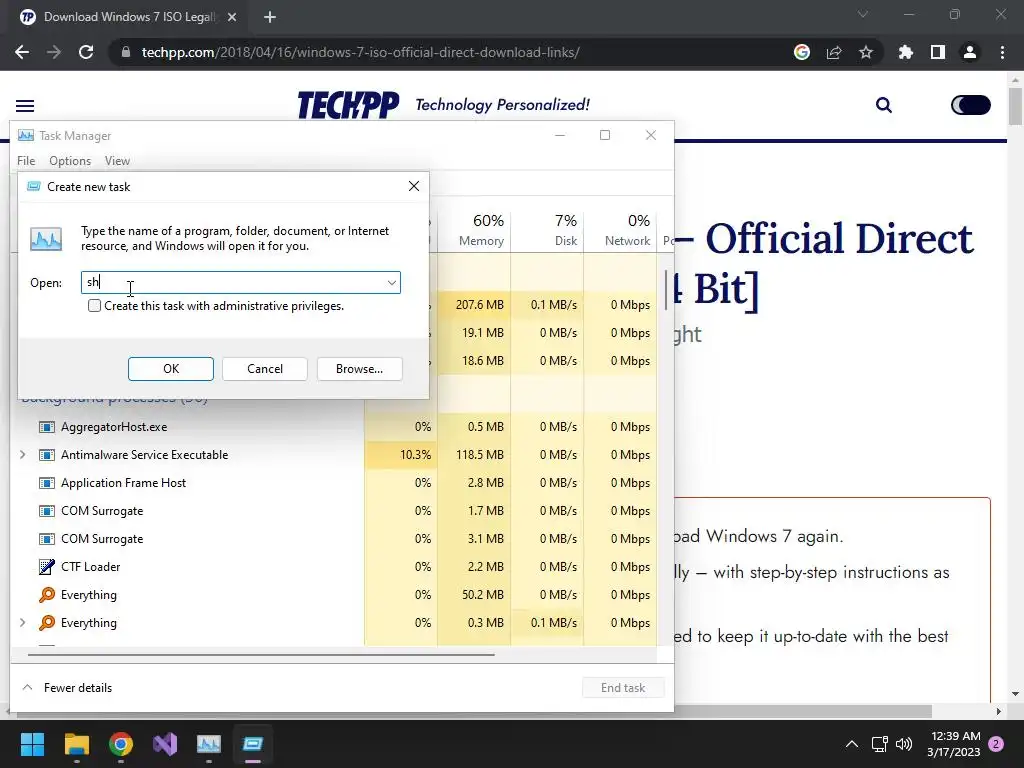Viewport: 1024px width, 768px height.
Task: Click the 207.6 MB memory cell
Action: 474,305
